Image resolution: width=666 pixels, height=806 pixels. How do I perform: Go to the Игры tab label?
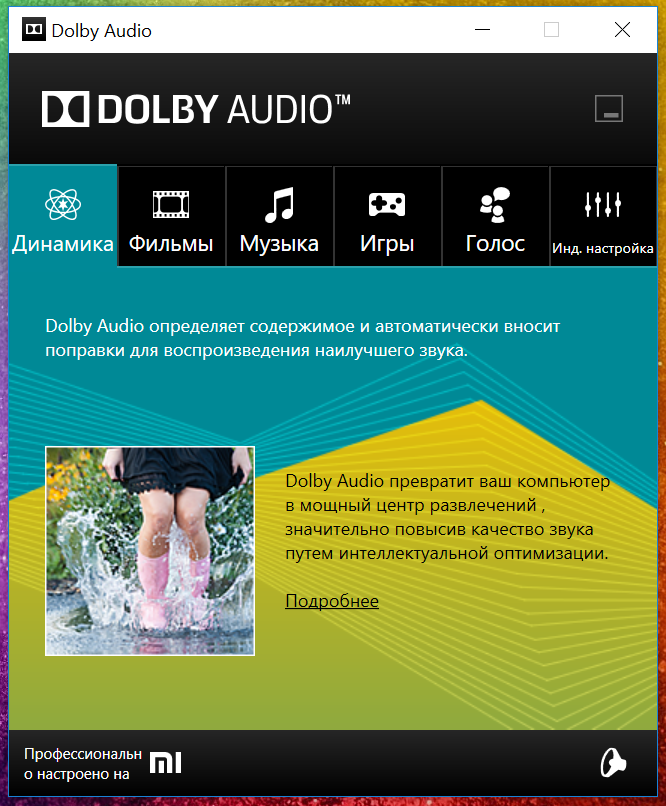click(x=387, y=244)
